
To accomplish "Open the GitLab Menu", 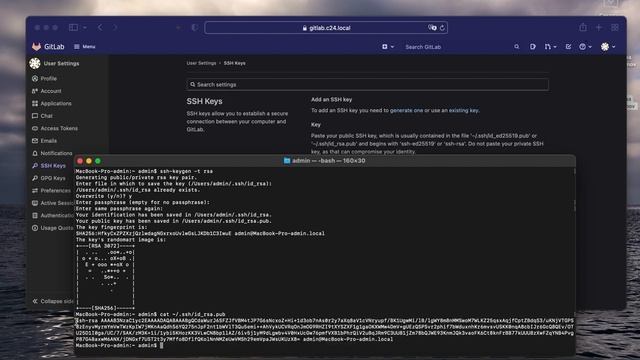I will [85, 47].
